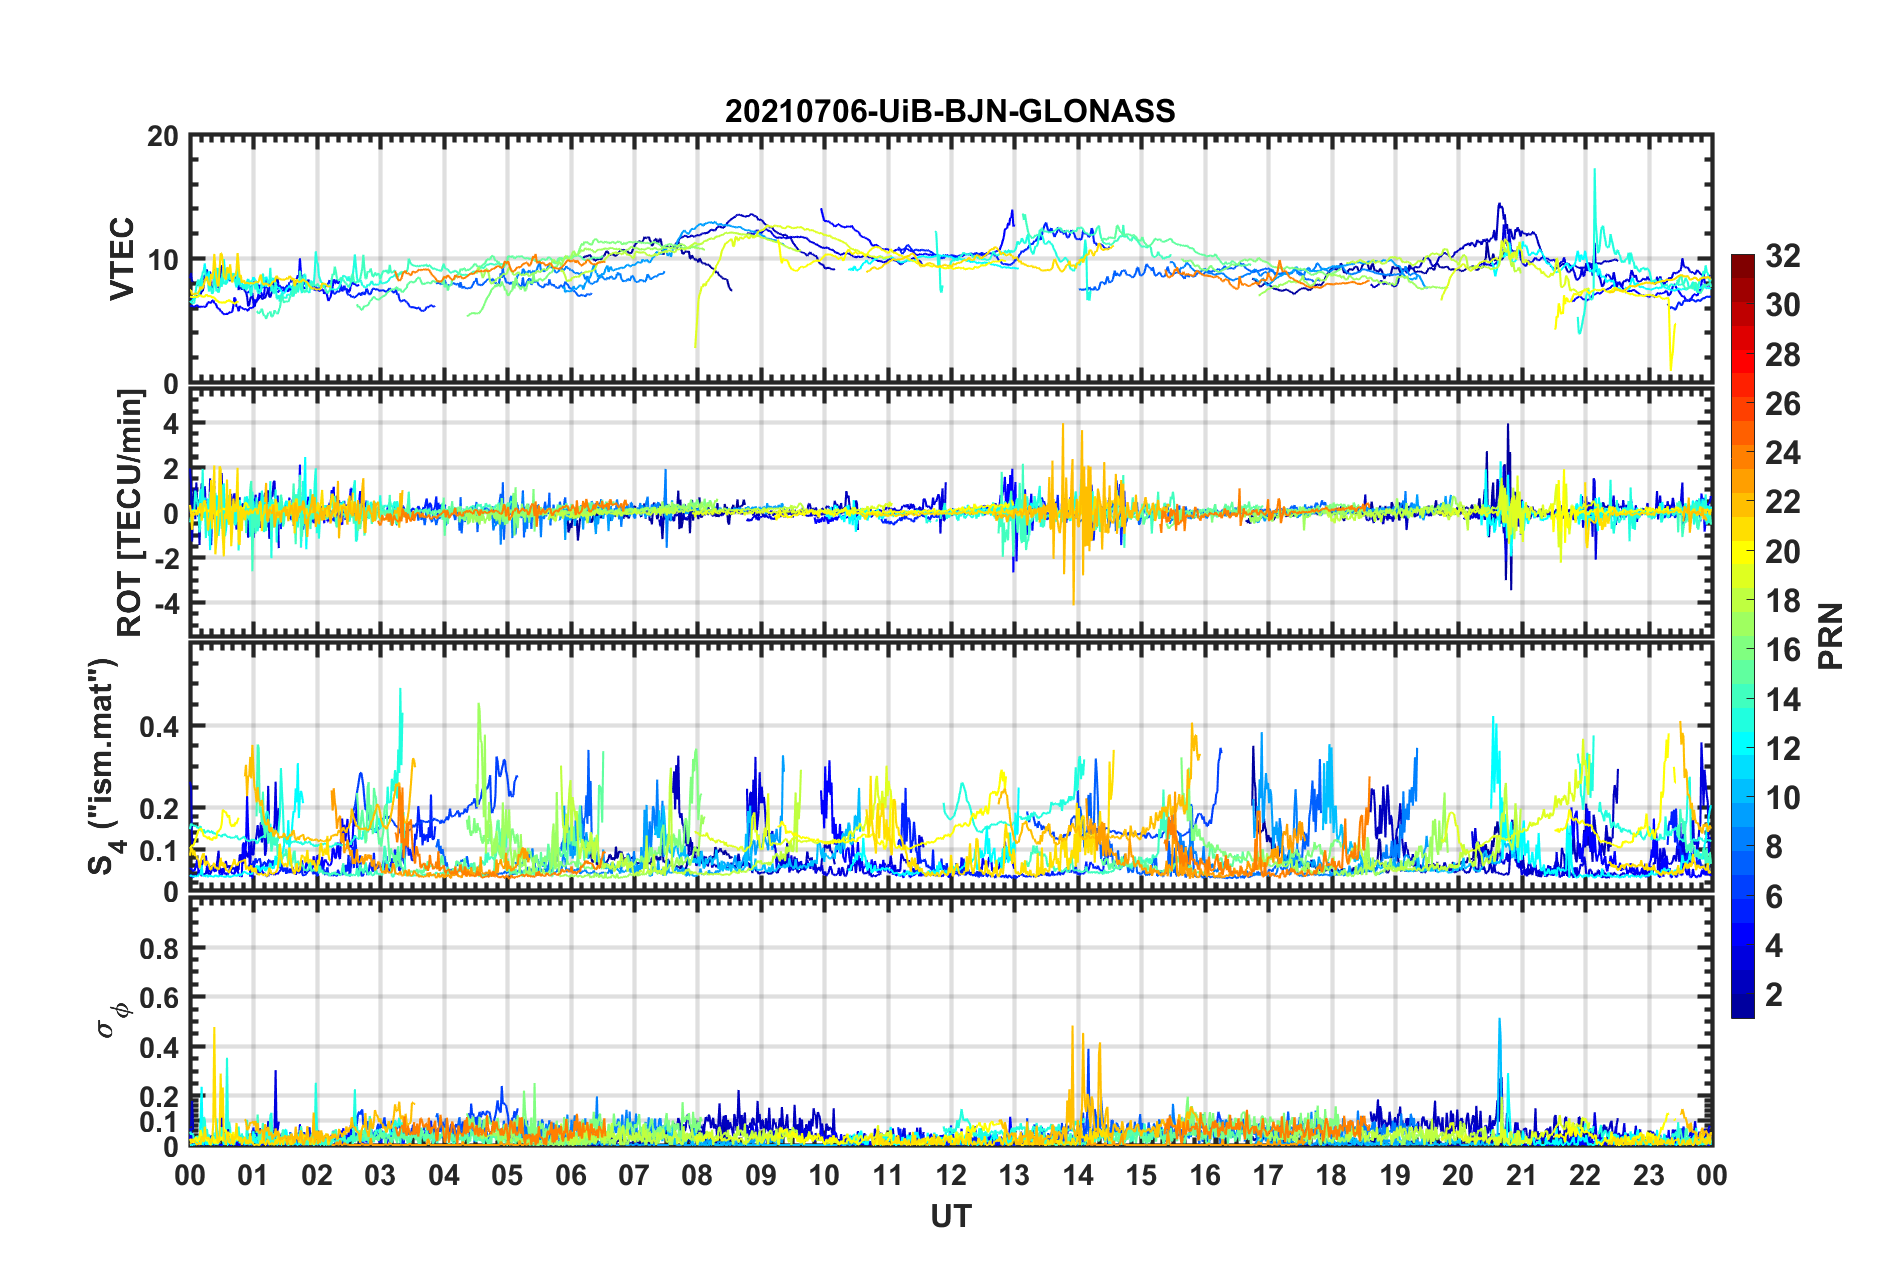1902x1272 pixels.
Task: Click sigma phi axis tick label 0.6
Action: coord(160,998)
